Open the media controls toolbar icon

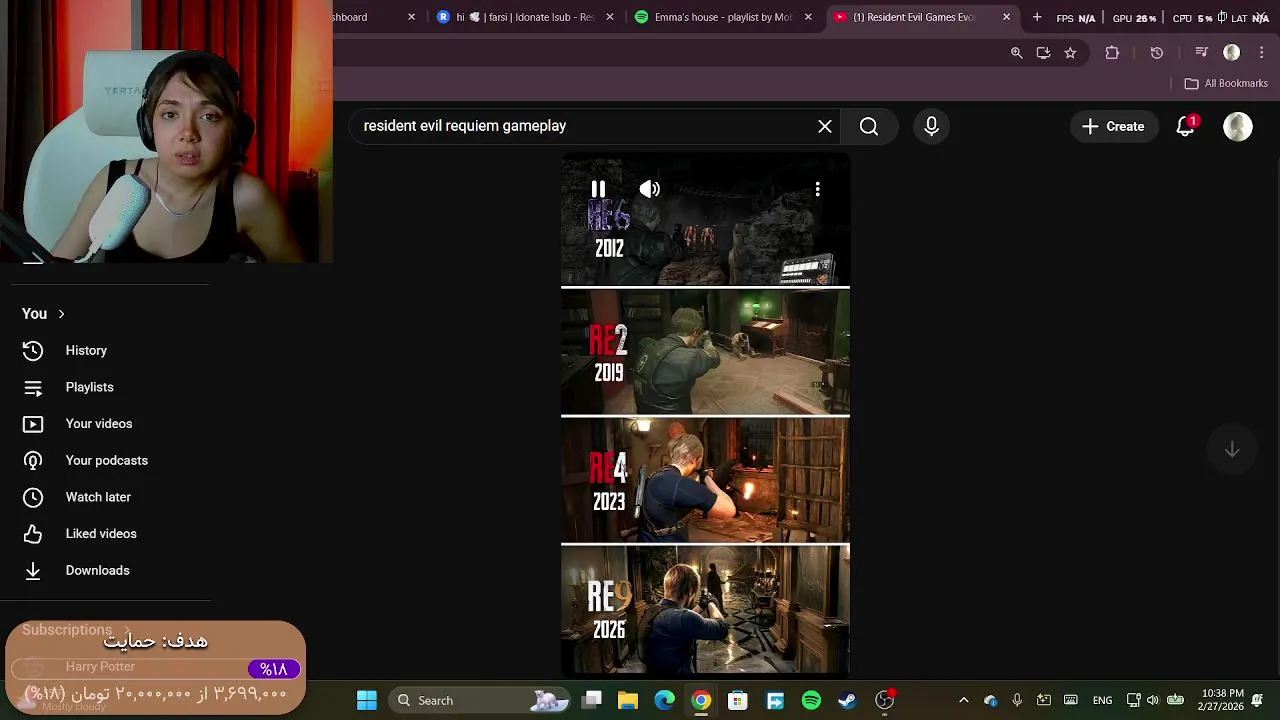(x=1202, y=53)
